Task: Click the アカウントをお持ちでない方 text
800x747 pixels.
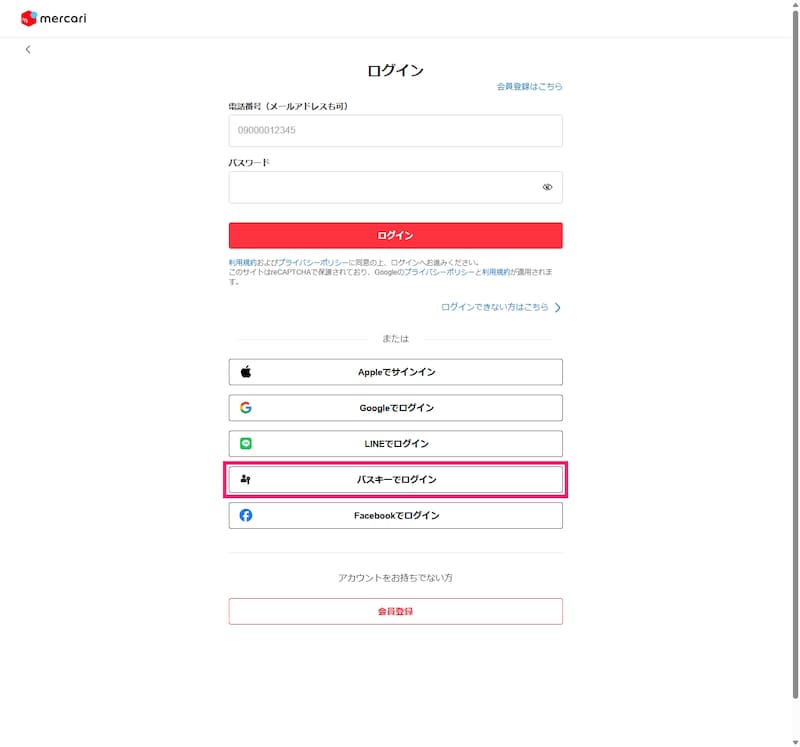Action: point(395,578)
